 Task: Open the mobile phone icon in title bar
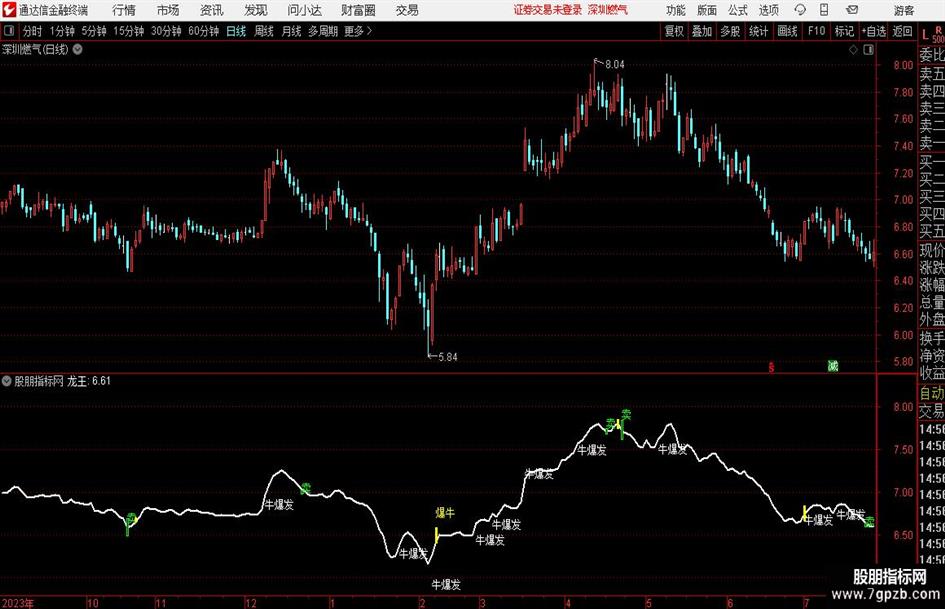(823, 10)
